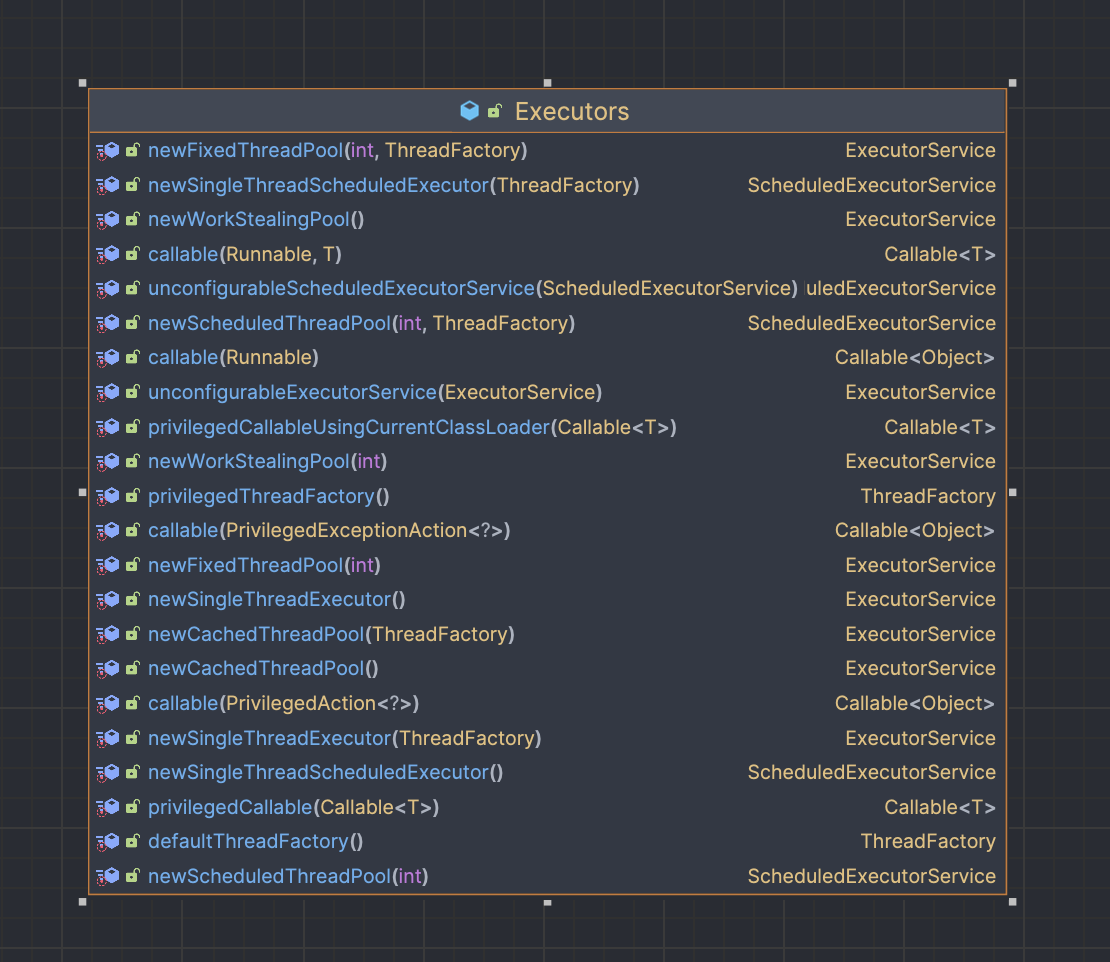Click method icon of unconfigurableScheduledExecutorService row
This screenshot has width=1110, height=962.
coord(108,289)
